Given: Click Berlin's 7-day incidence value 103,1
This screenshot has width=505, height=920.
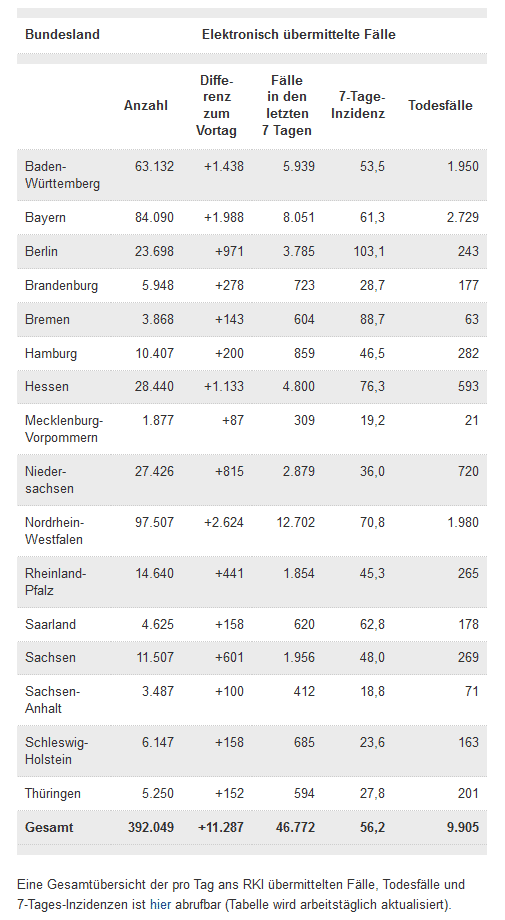Looking at the screenshot, I should (x=370, y=251).
